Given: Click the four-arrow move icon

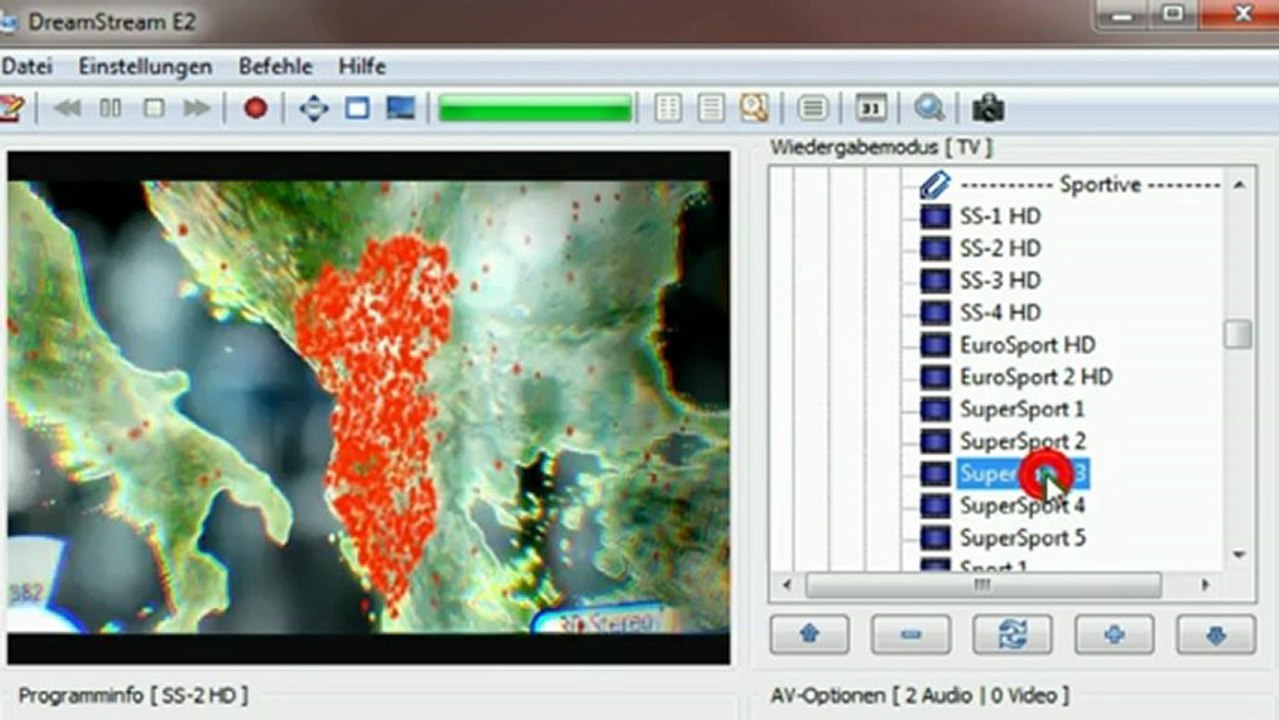Looking at the screenshot, I should (x=314, y=108).
